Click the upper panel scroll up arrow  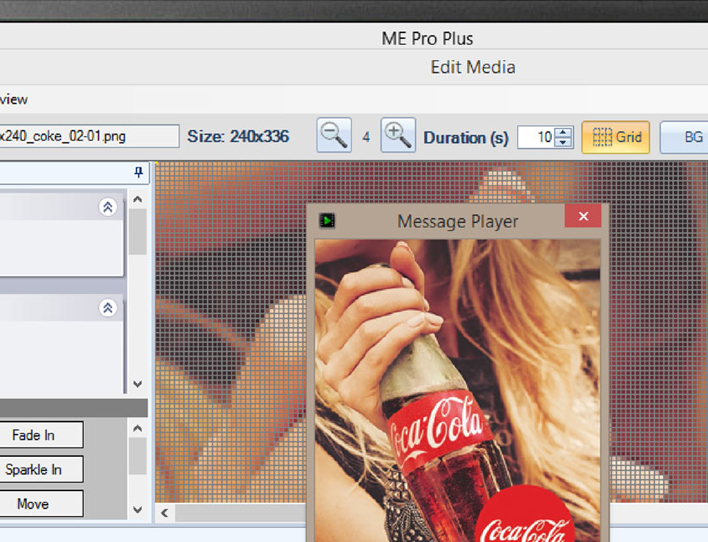pyautogui.click(x=138, y=199)
